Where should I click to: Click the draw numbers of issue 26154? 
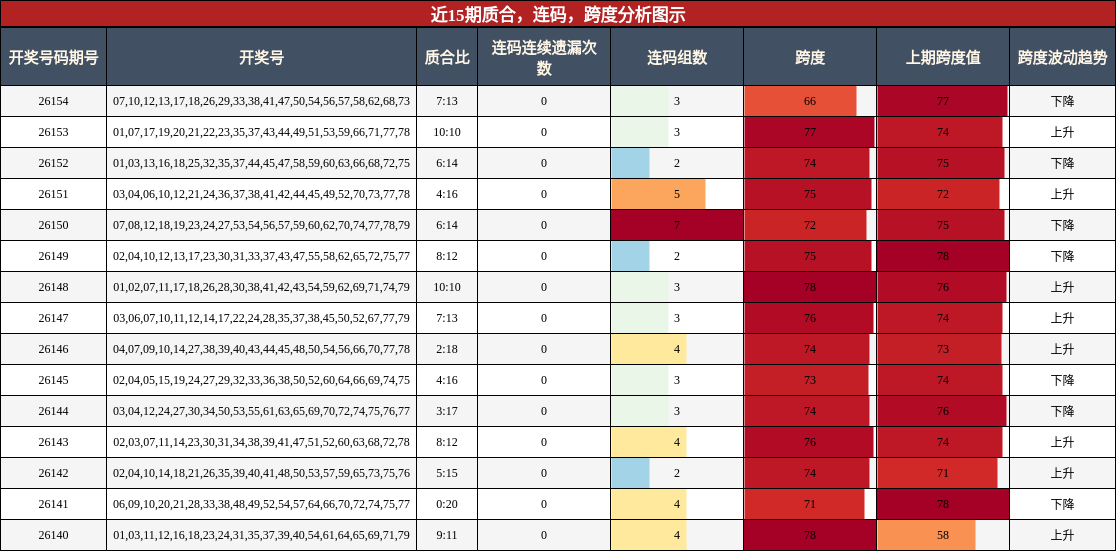261,101
